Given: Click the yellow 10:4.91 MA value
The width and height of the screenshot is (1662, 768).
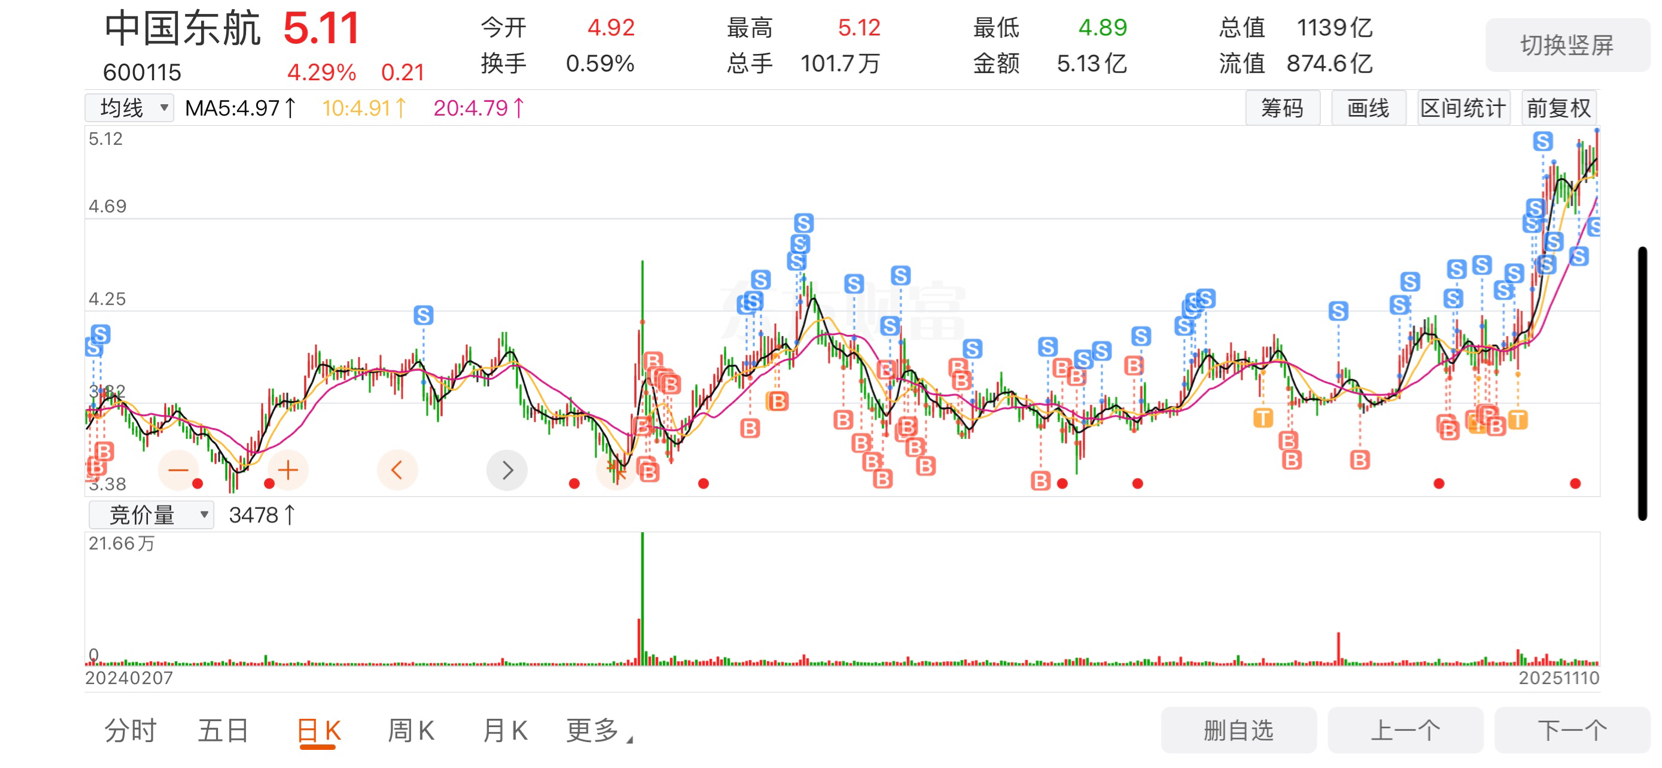Looking at the screenshot, I should [364, 108].
